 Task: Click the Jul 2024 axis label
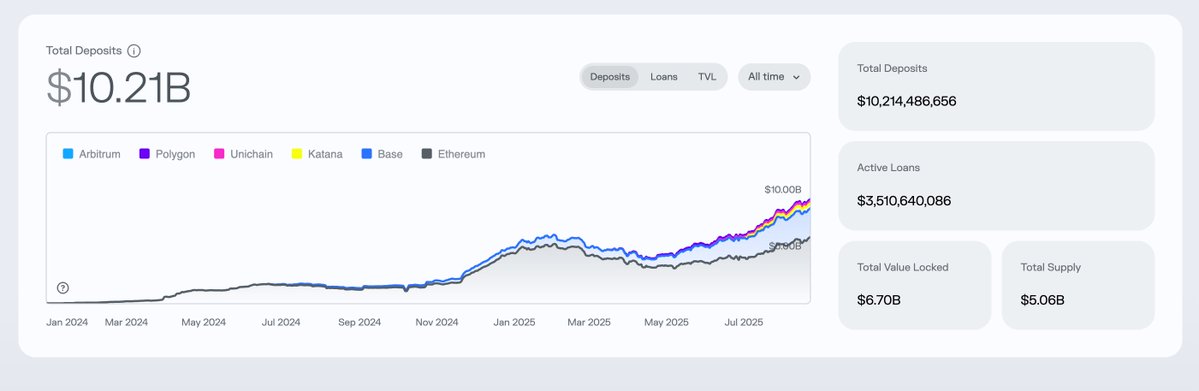281,322
